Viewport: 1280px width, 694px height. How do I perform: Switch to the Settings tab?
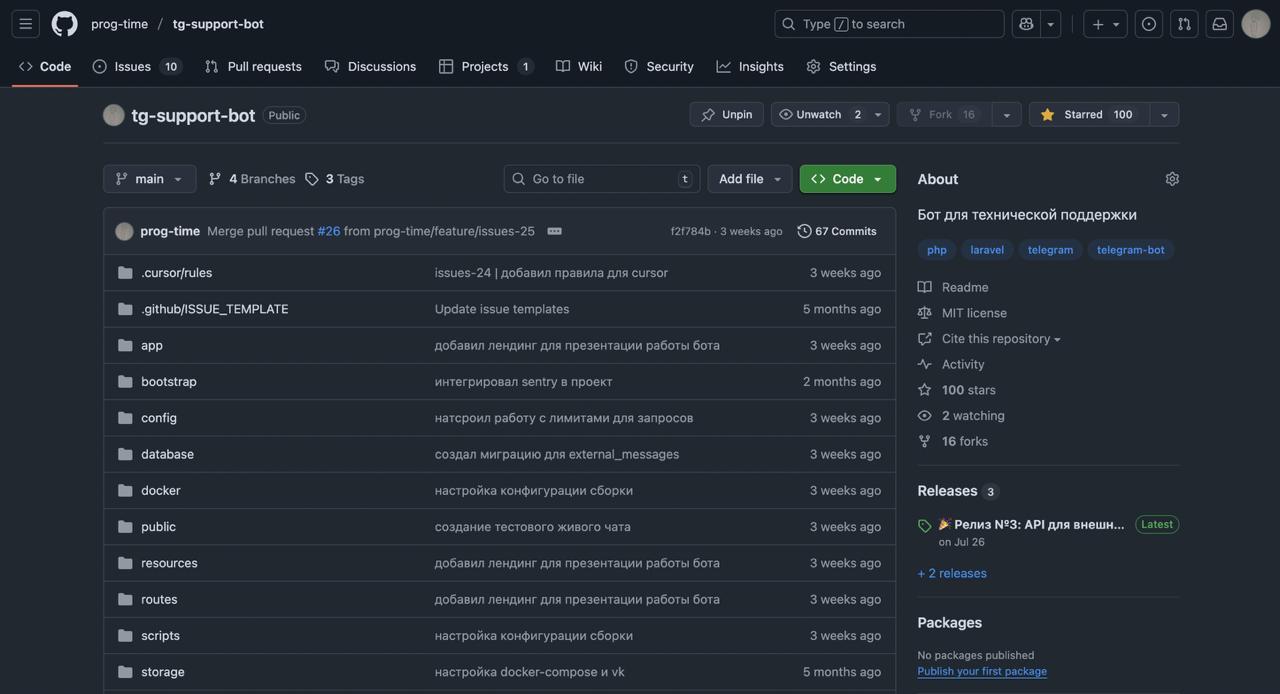[x=841, y=66]
